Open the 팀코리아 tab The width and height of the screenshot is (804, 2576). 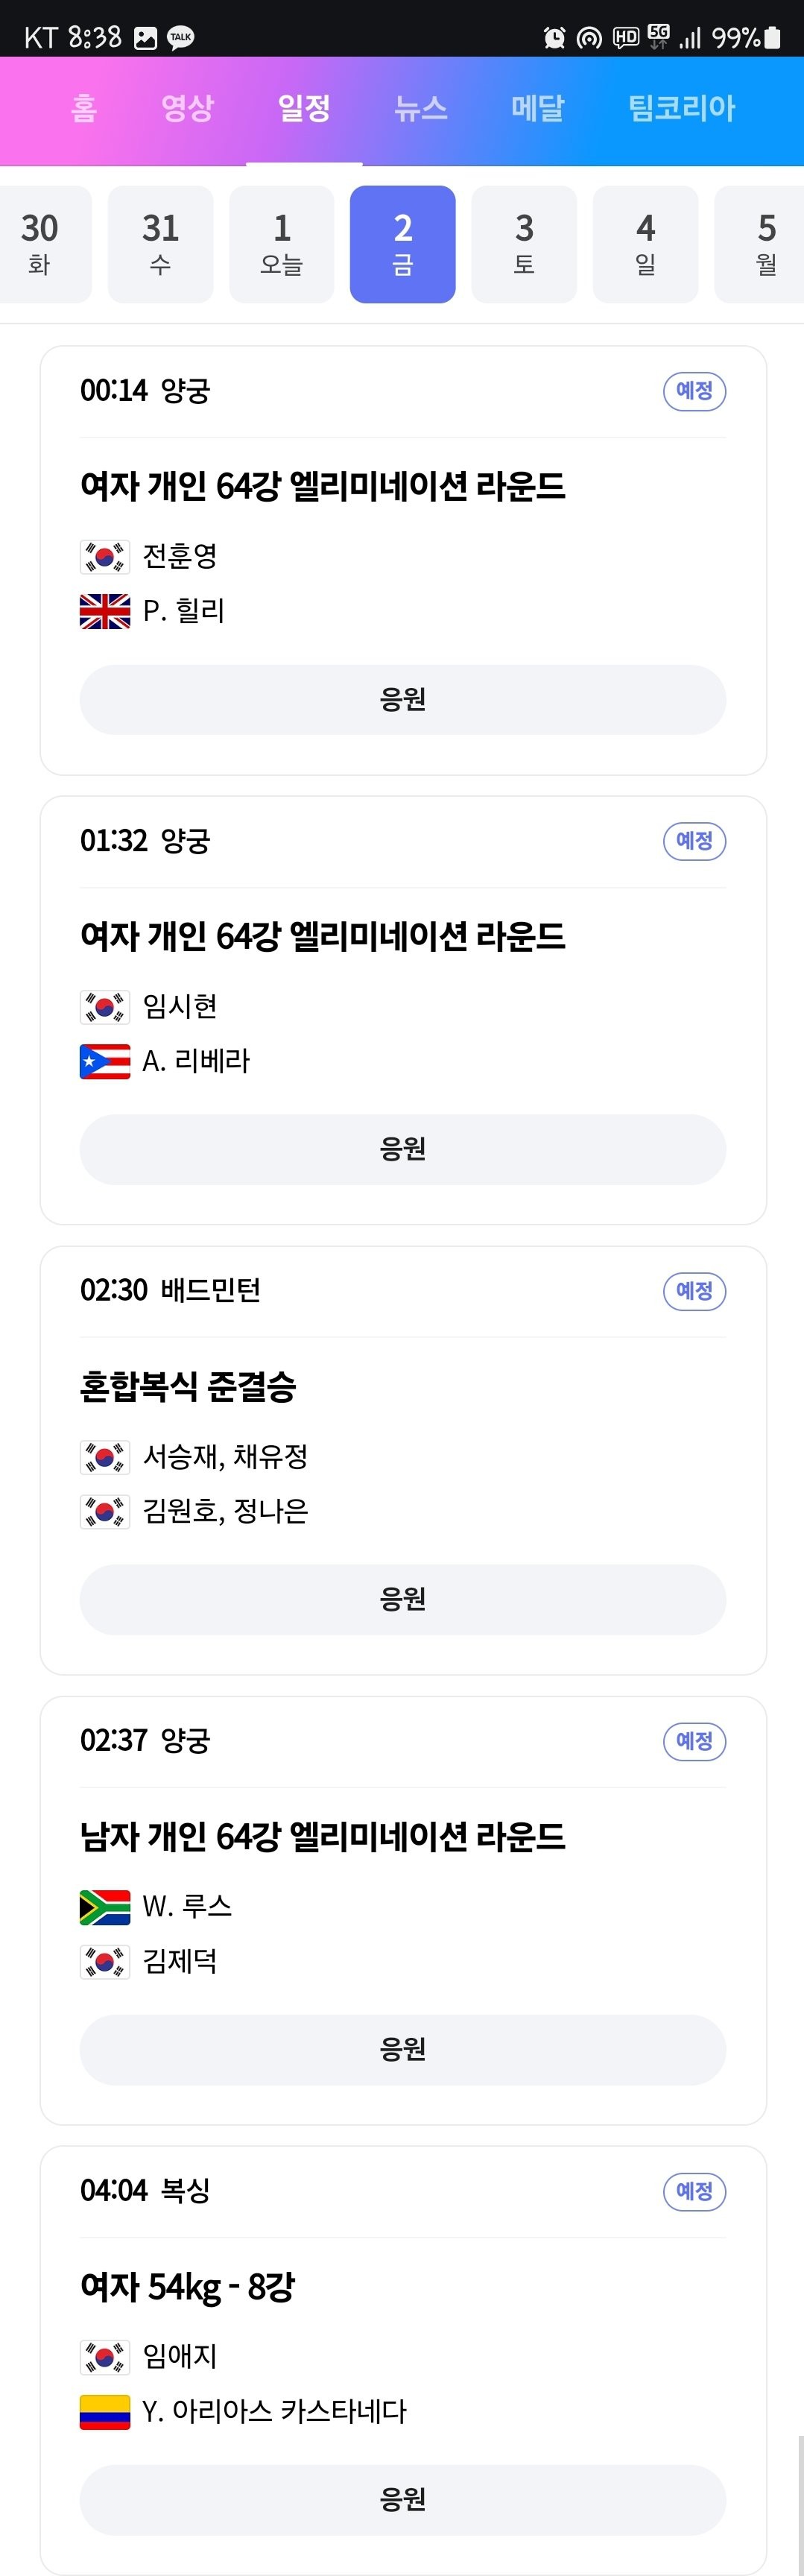click(682, 108)
